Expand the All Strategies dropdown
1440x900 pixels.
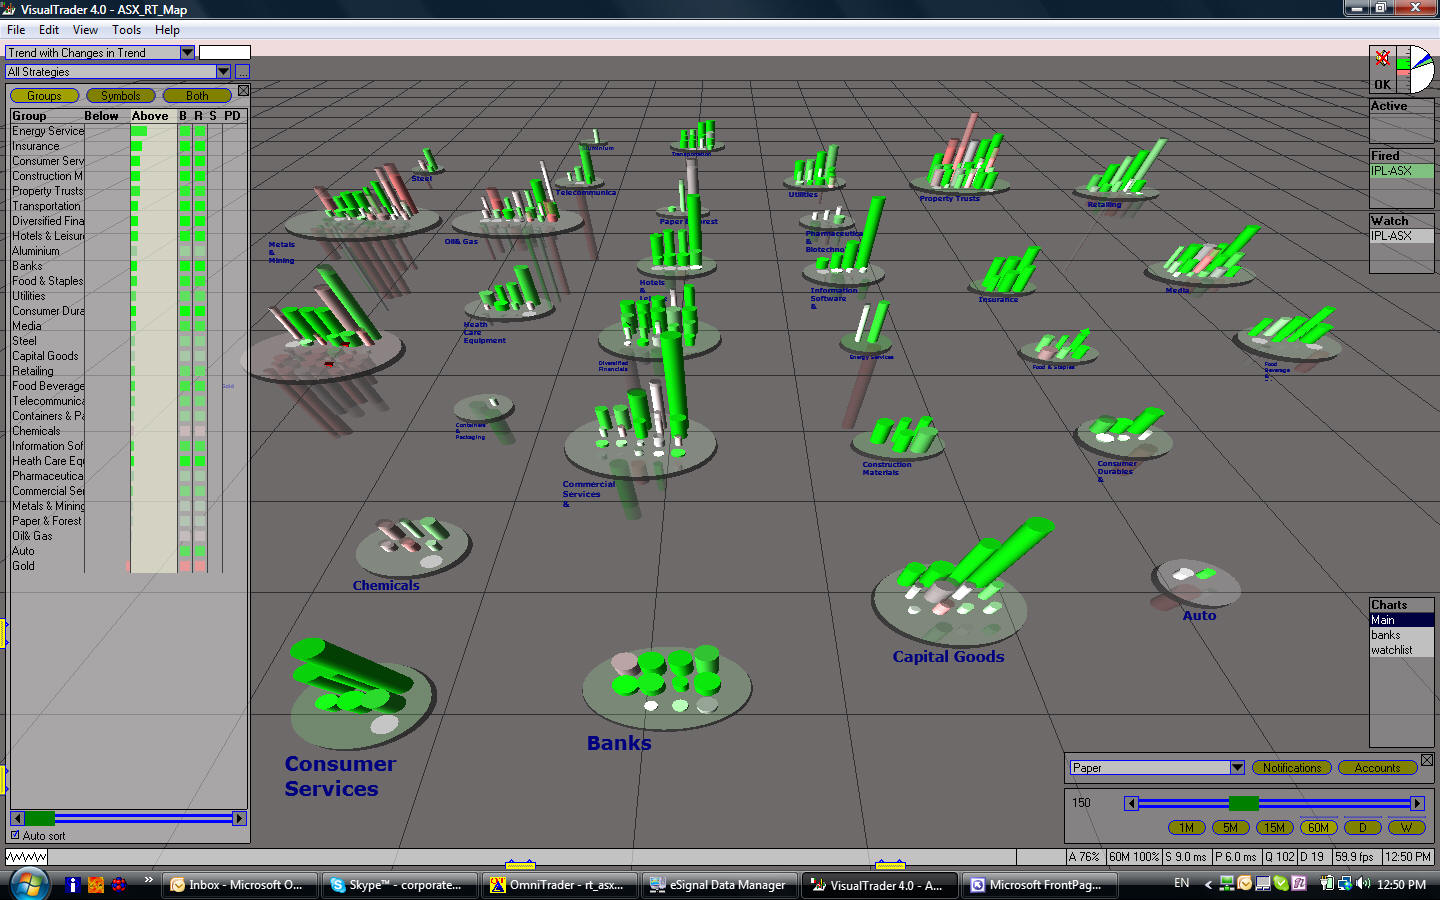coord(223,72)
